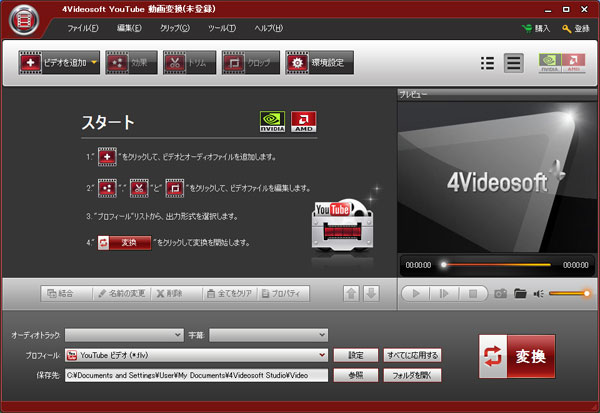Click the NVIDIA logo beside スタート
The width and height of the screenshot is (600, 413).
tap(272, 122)
